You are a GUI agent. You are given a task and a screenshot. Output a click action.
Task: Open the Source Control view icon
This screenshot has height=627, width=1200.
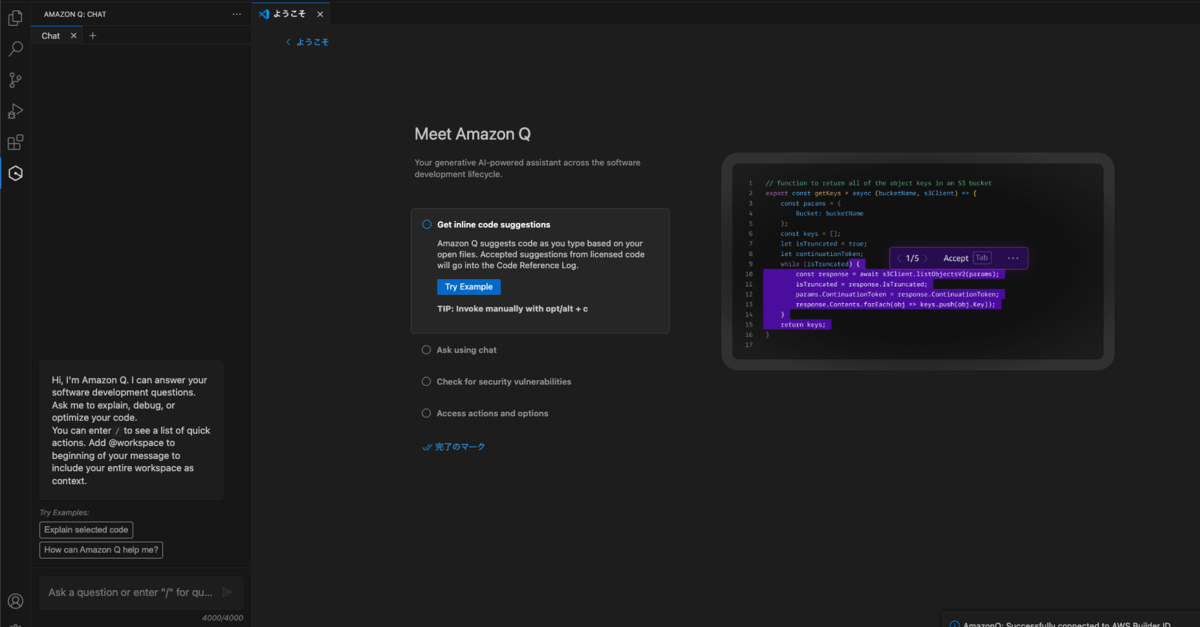(x=15, y=80)
